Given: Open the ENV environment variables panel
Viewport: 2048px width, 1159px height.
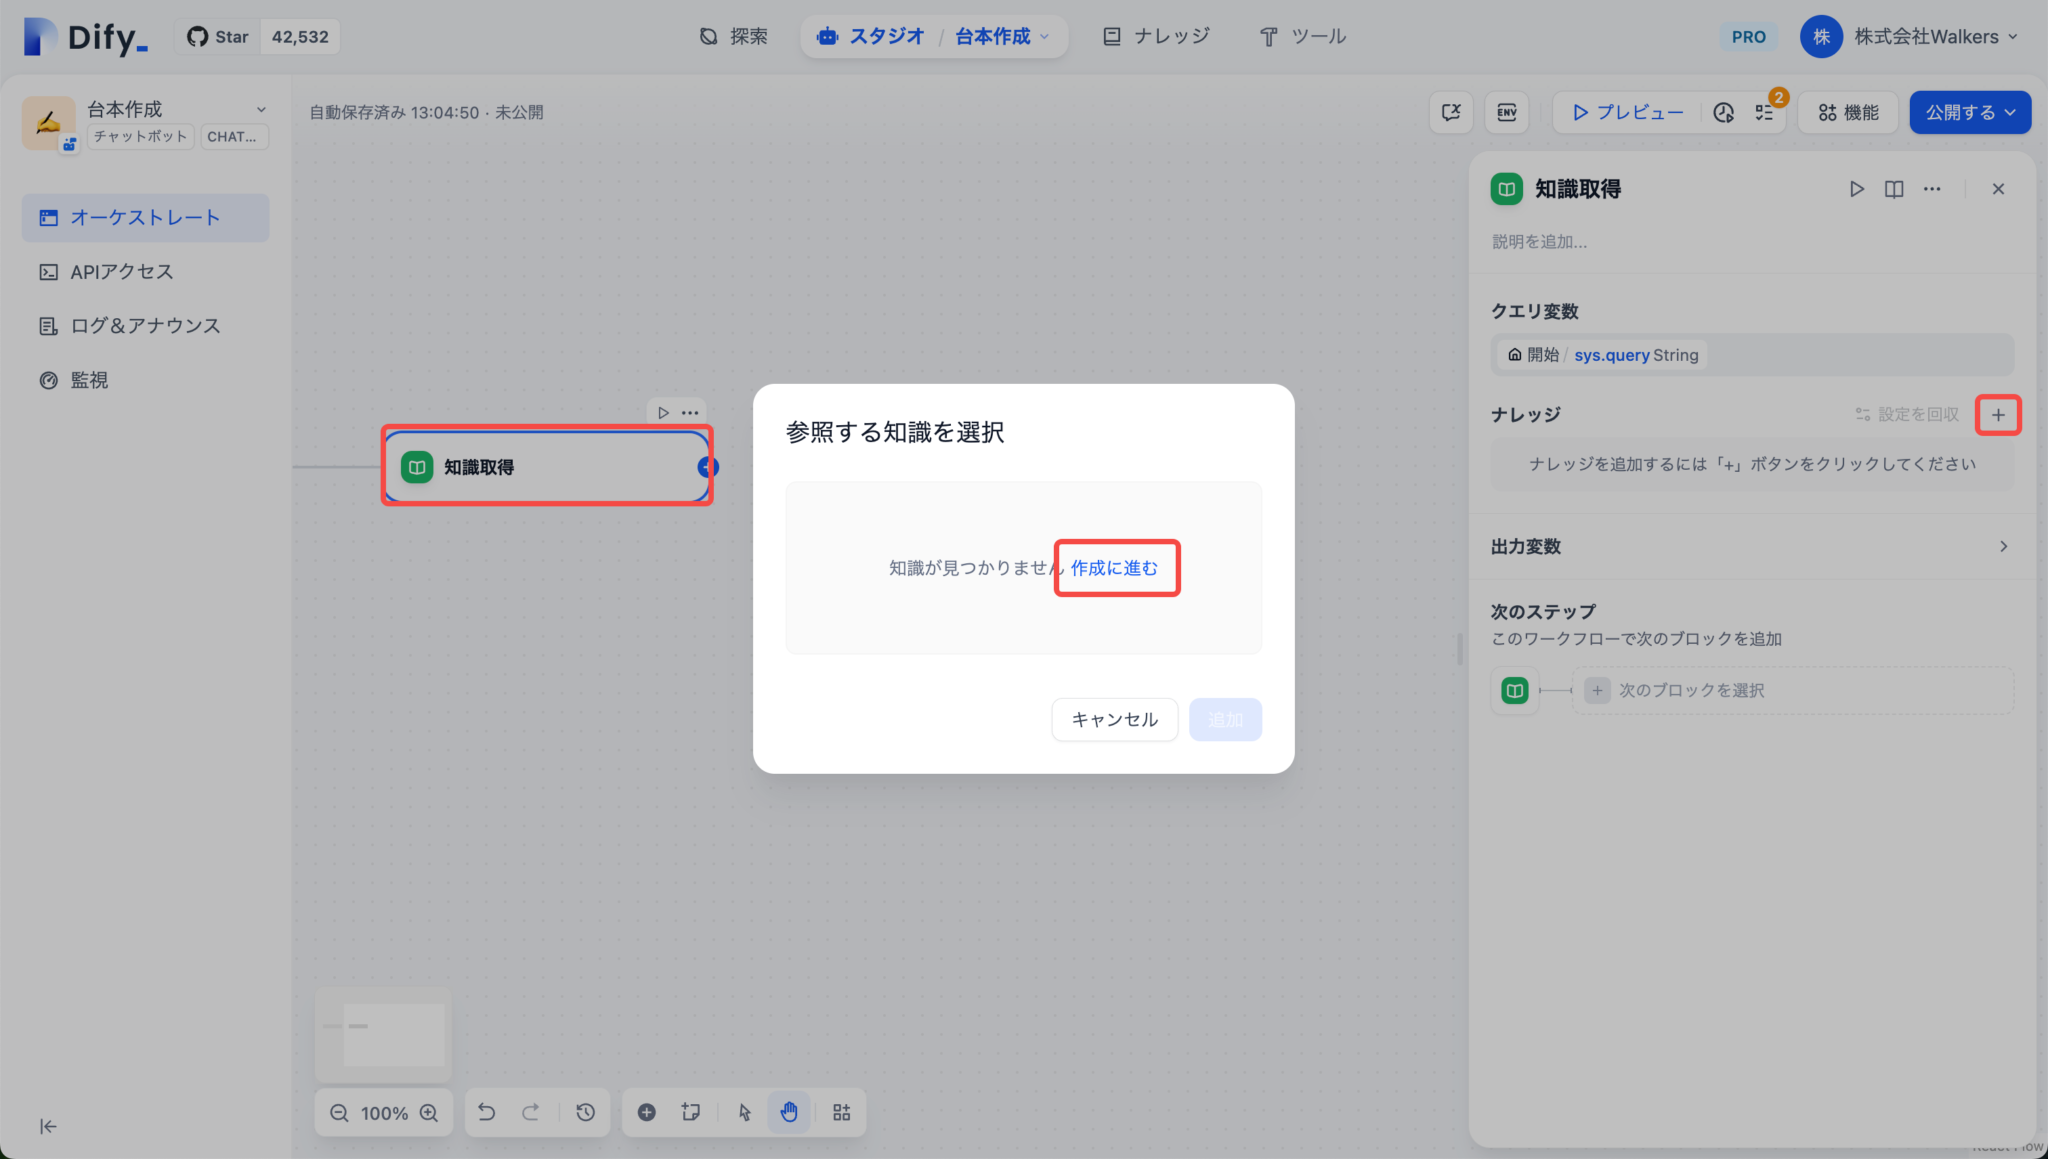Looking at the screenshot, I should pos(1506,112).
